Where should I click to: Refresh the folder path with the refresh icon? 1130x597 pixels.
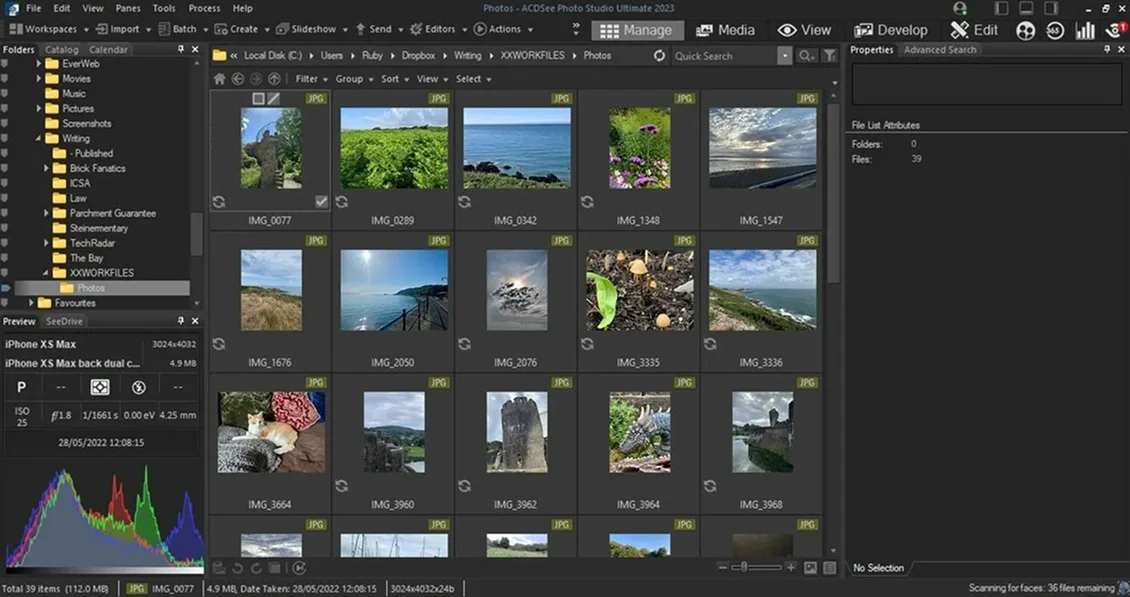coord(659,56)
